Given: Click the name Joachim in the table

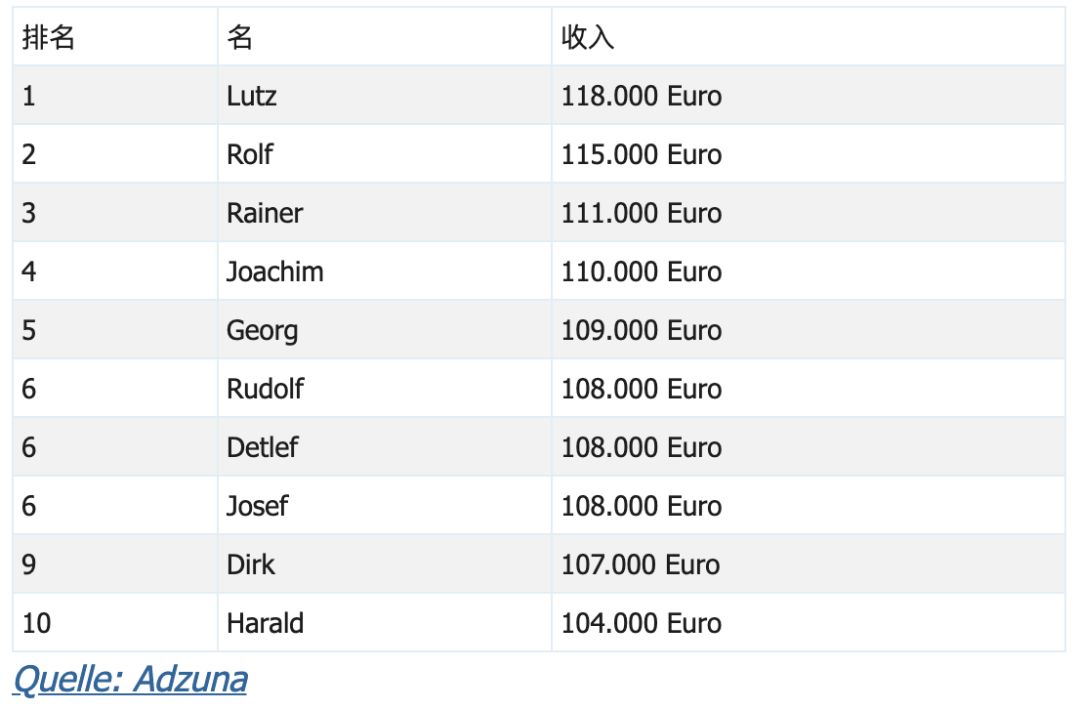Looking at the screenshot, I should pyautogui.click(x=275, y=271).
